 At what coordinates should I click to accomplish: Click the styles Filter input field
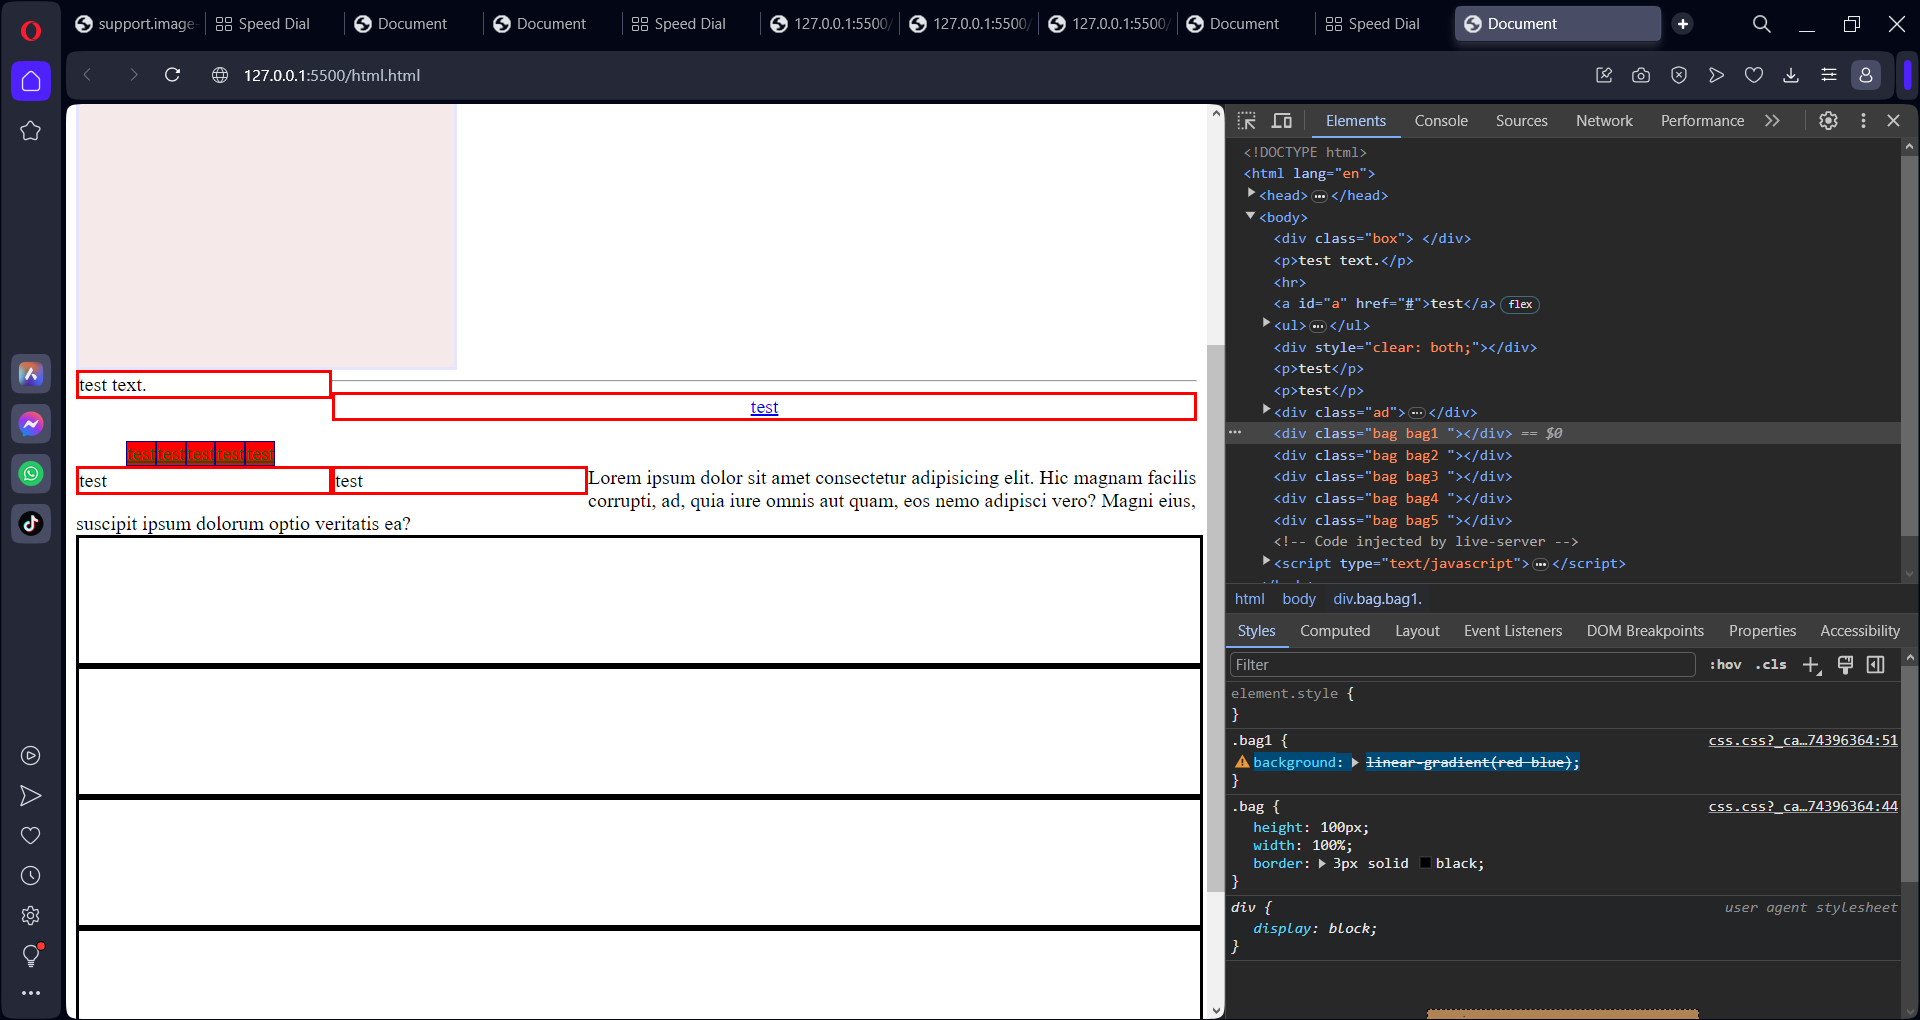pos(1460,665)
